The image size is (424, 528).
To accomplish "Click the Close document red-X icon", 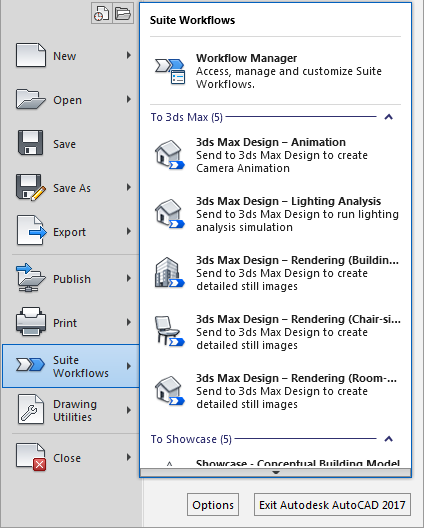I will [x=31, y=457].
